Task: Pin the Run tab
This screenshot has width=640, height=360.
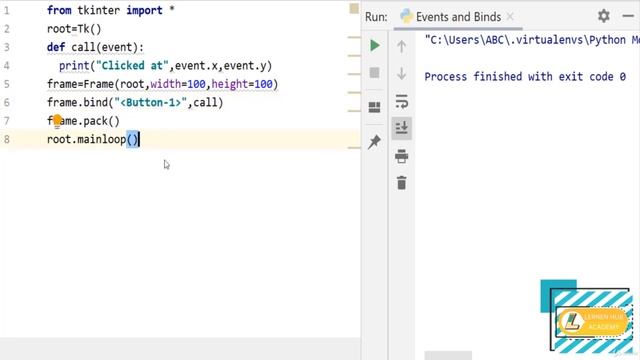Action: click(x=374, y=142)
